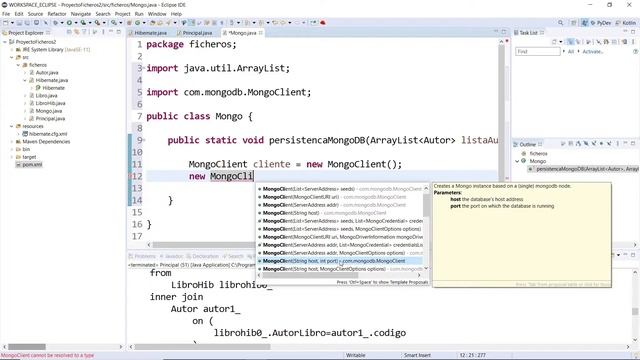Collapse the ficheros package node
The image size is (640, 360).
18,65
